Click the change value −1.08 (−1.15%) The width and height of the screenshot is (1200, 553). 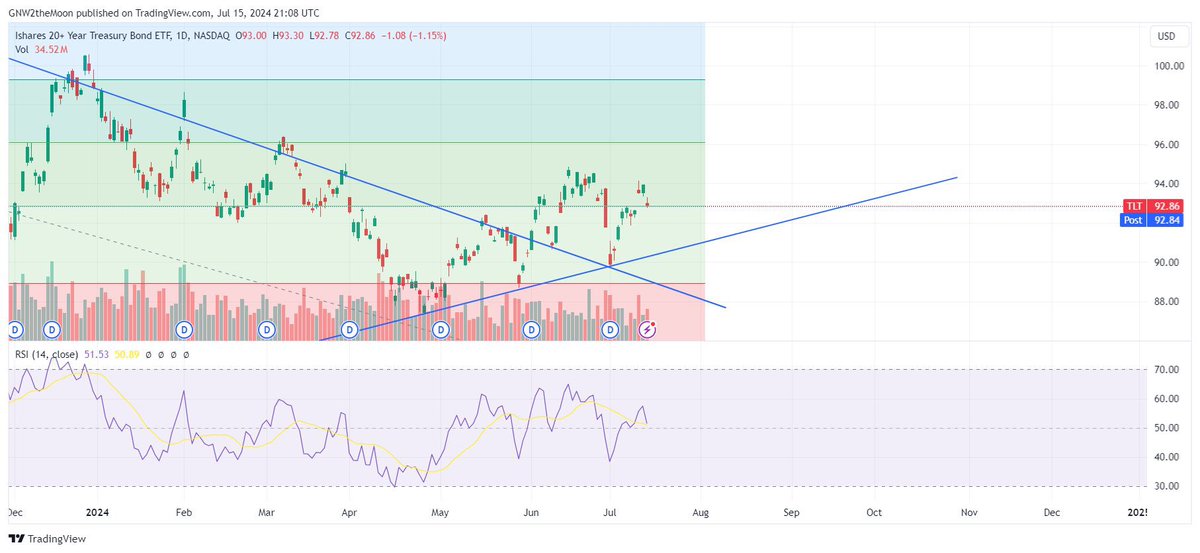[x=415, y=35]
